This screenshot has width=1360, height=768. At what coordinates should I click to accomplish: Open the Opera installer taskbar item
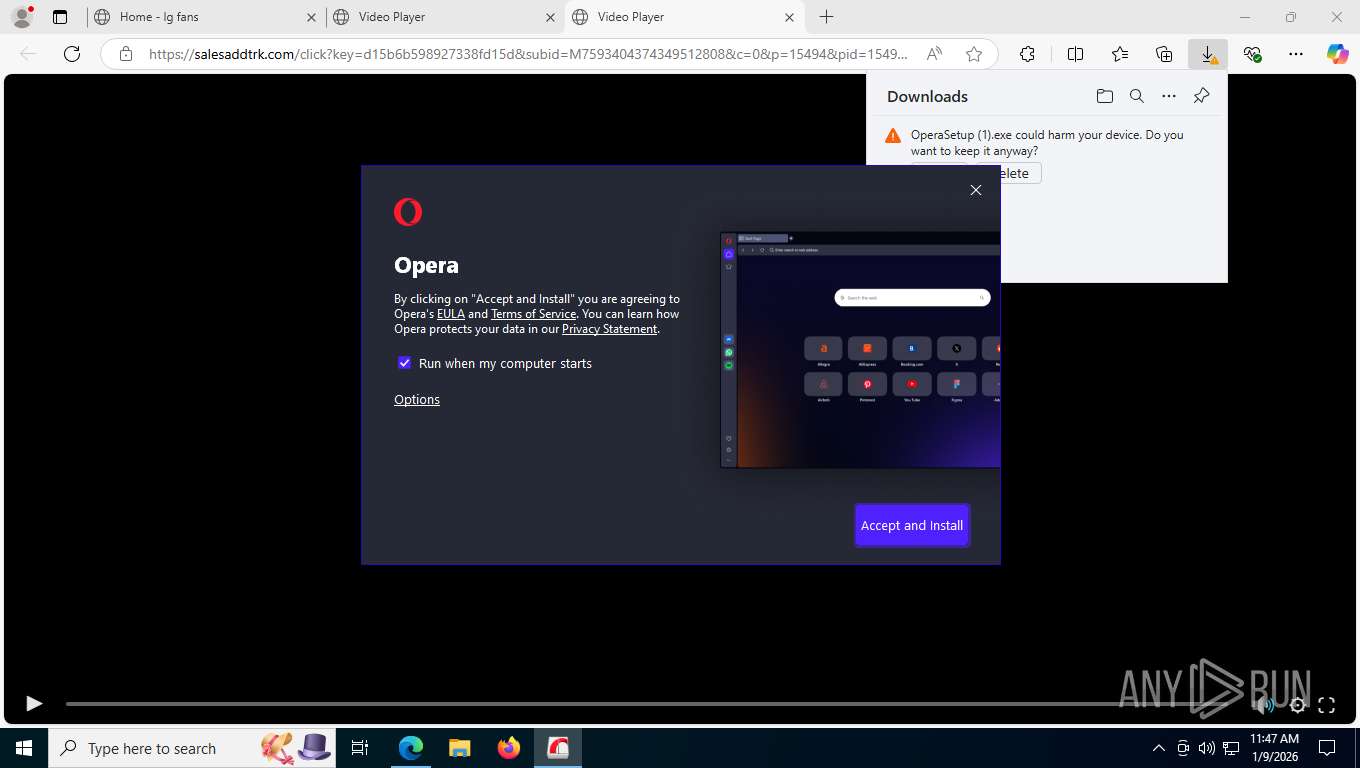pos(558,748)
